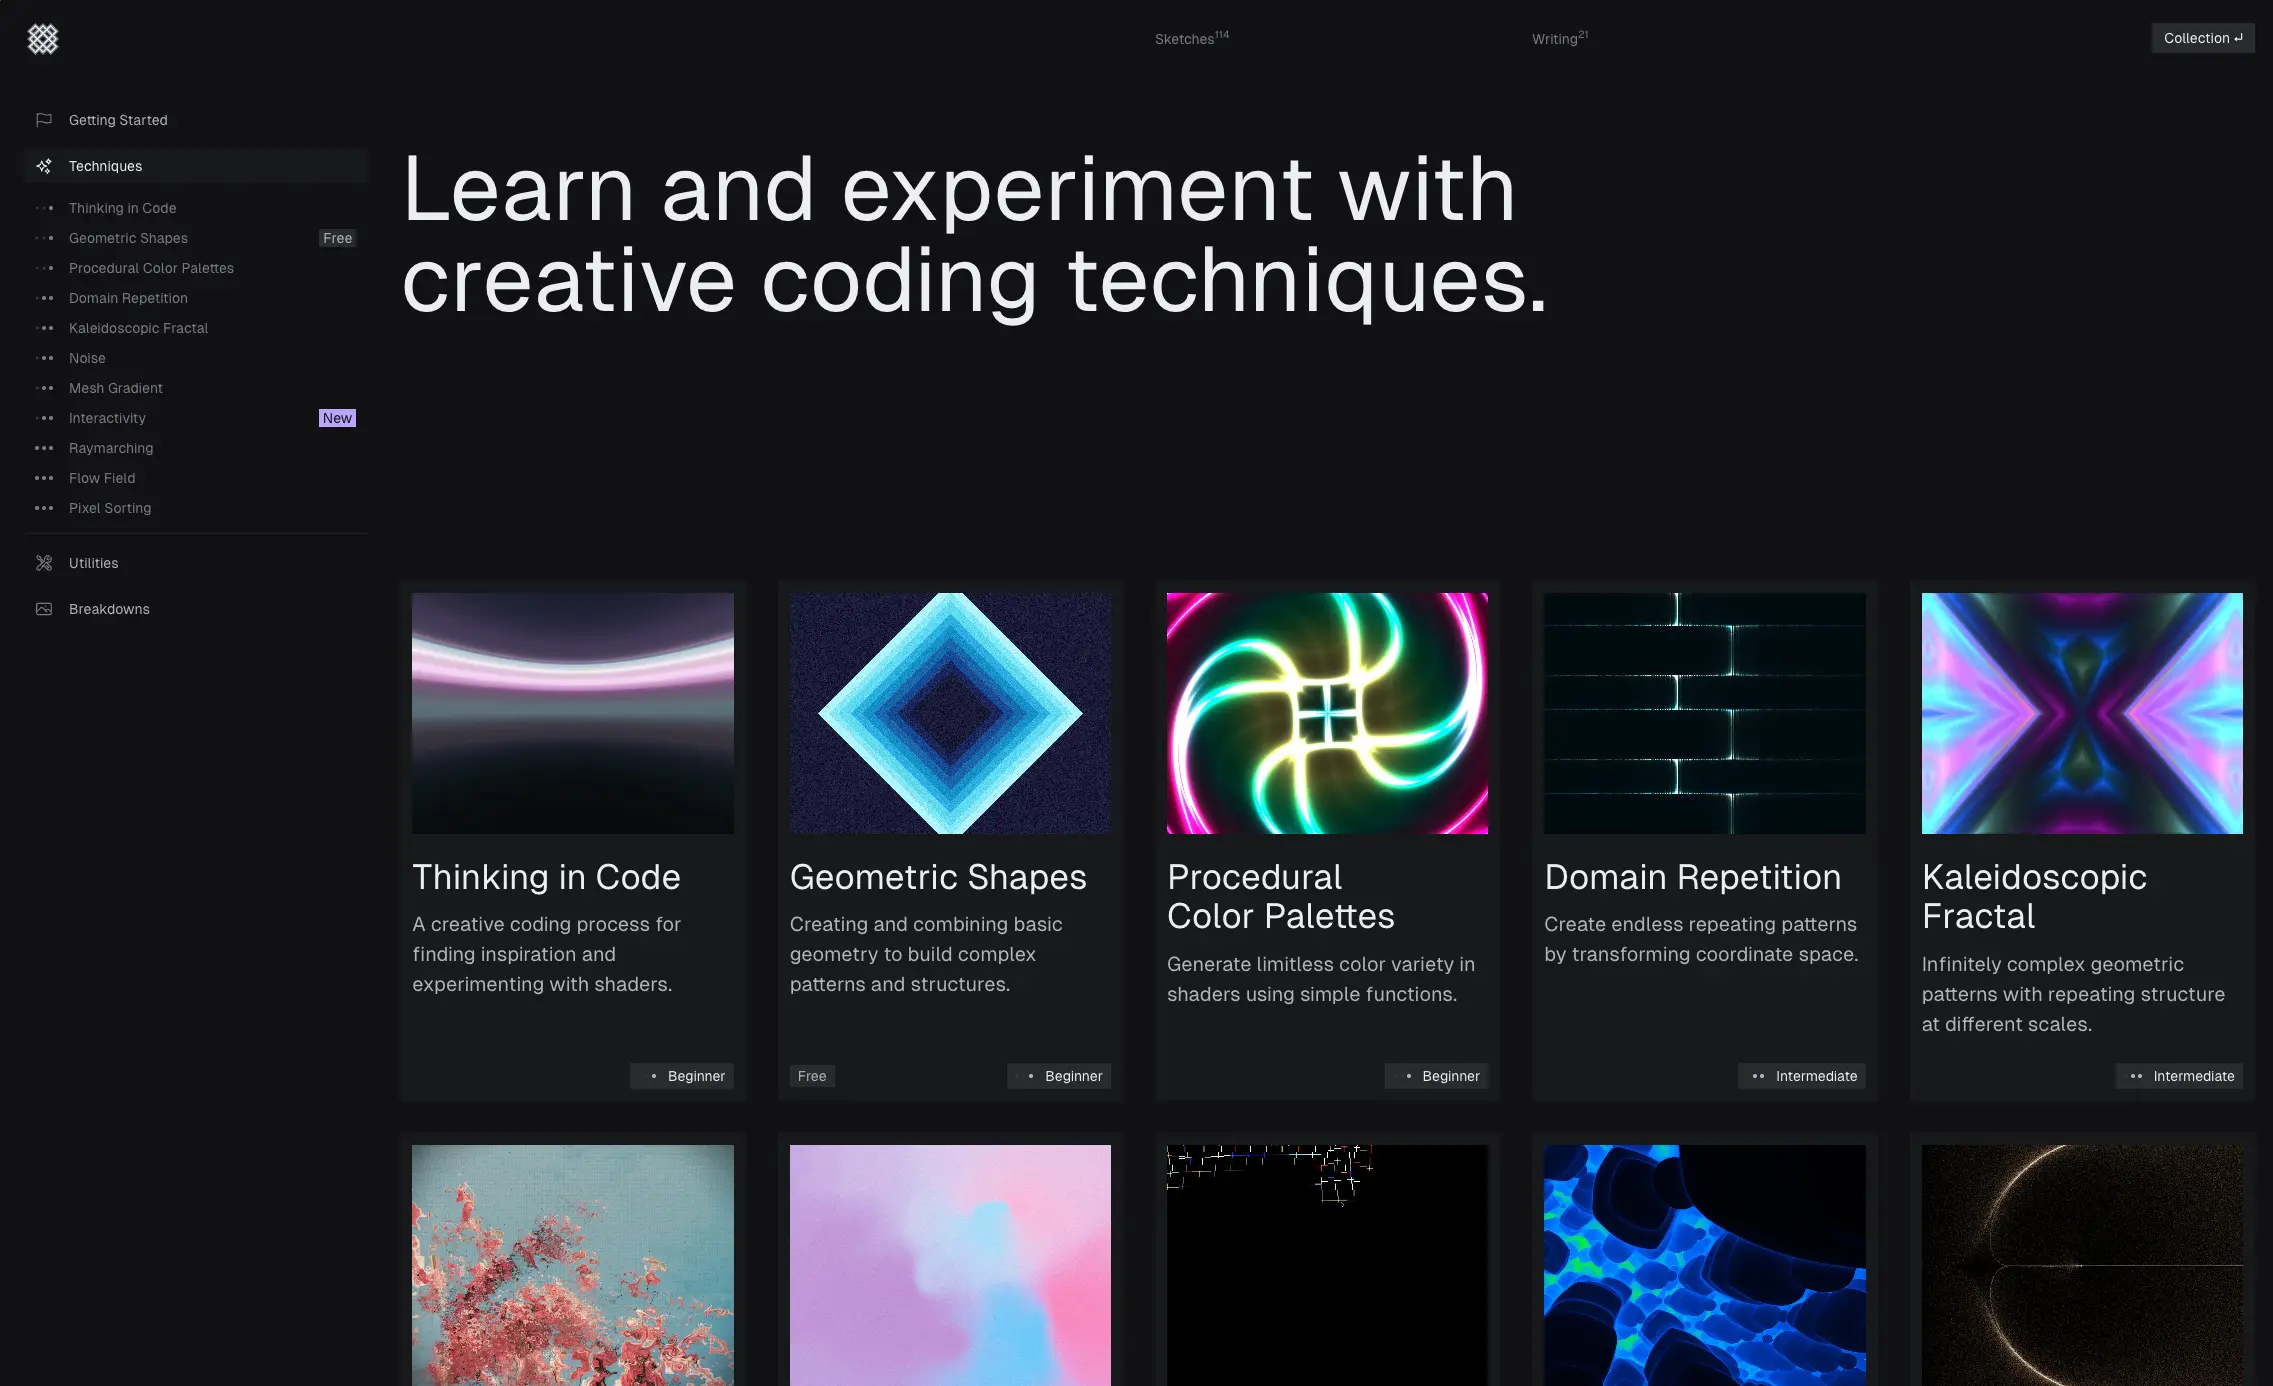Open the Procedural Color Palettes card title
Screen dimensions: 2273x1386
1280,896
